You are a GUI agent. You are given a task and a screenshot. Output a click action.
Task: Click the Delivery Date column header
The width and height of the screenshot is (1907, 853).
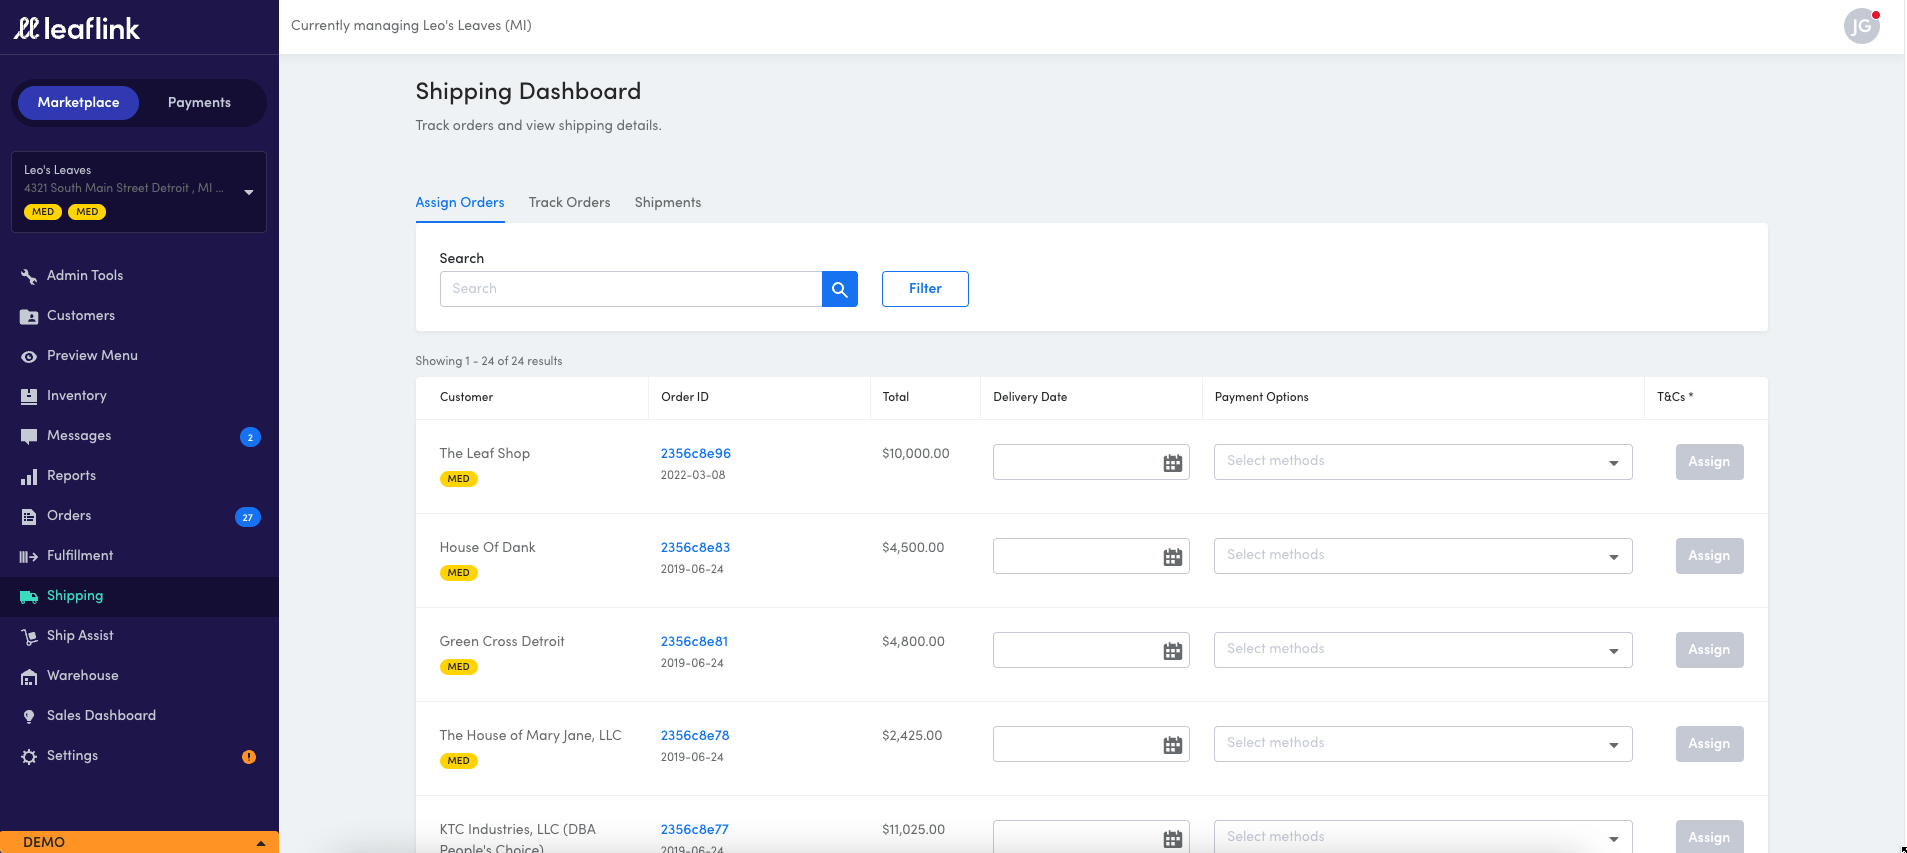(1030, 398)
